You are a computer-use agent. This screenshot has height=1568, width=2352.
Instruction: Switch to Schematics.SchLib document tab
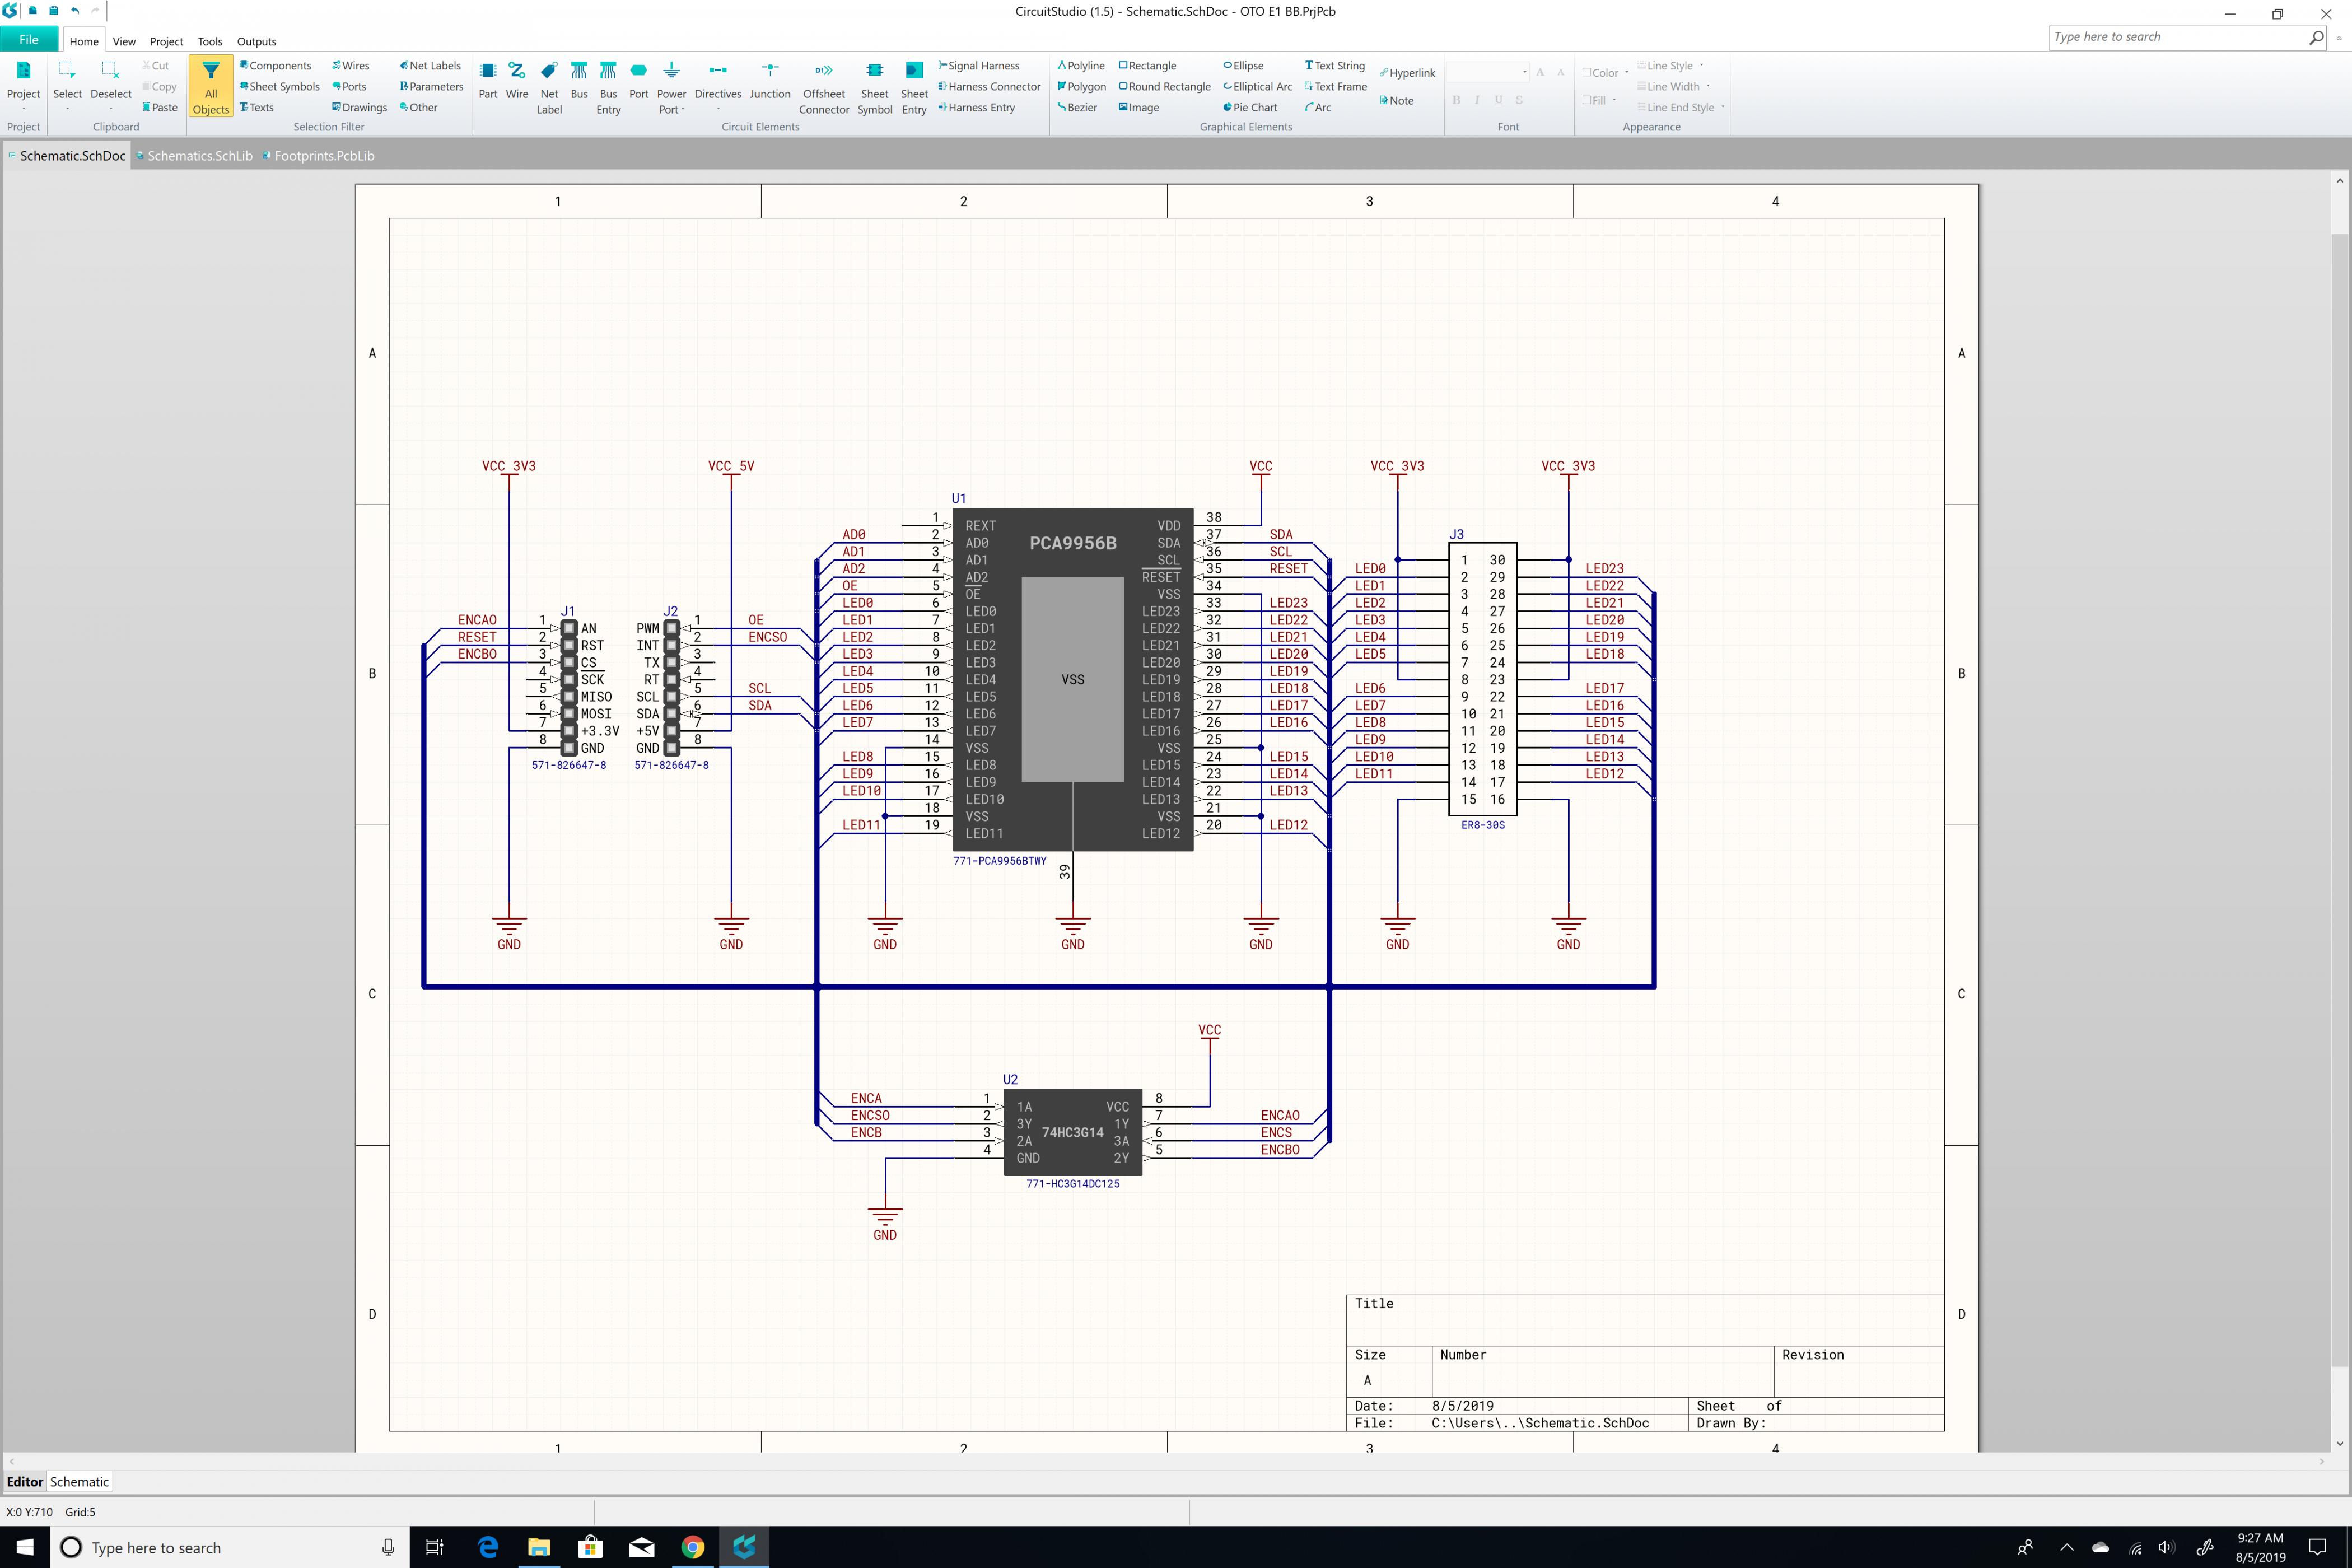coord(195,156)
